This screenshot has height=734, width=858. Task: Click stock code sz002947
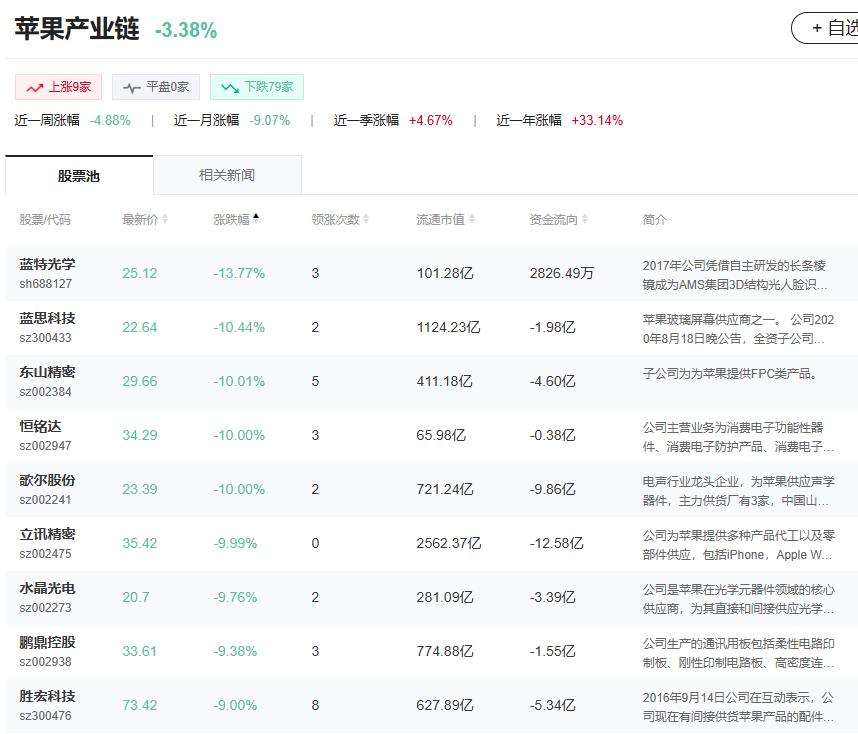point(45,446)
